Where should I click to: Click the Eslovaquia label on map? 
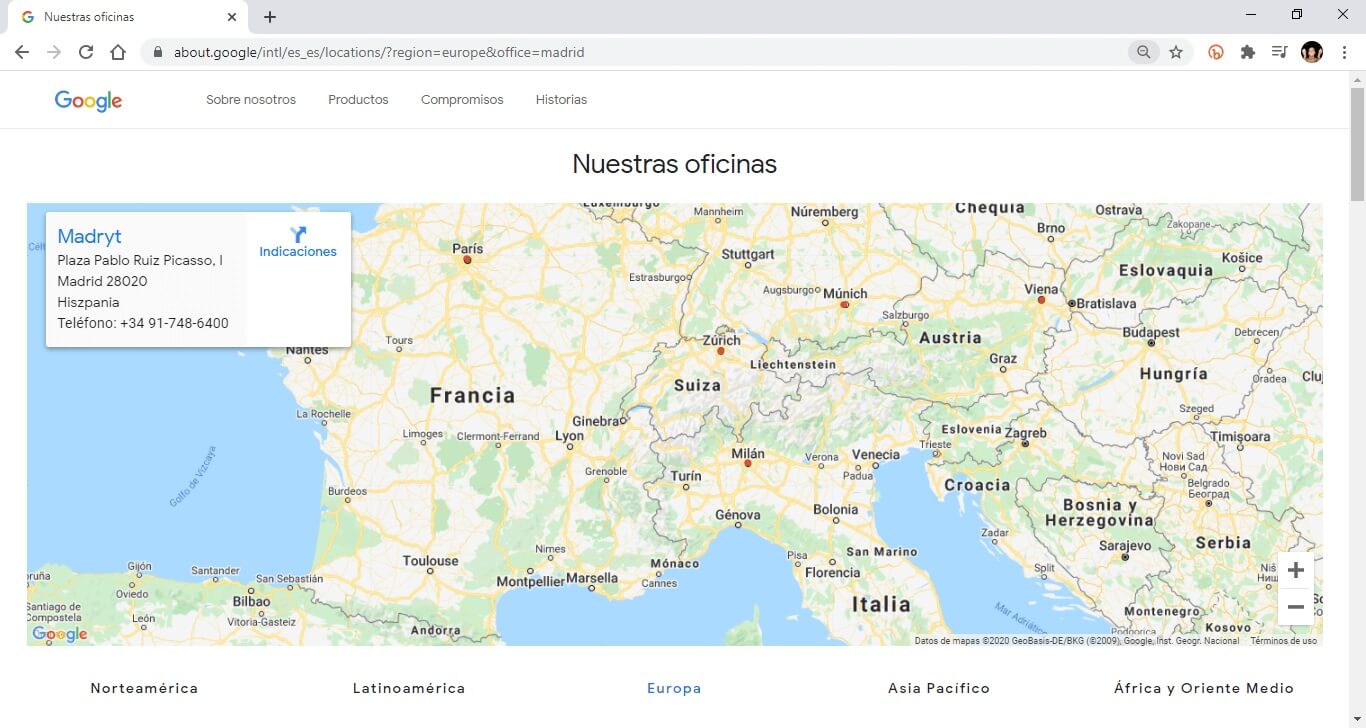(1165, 270)
